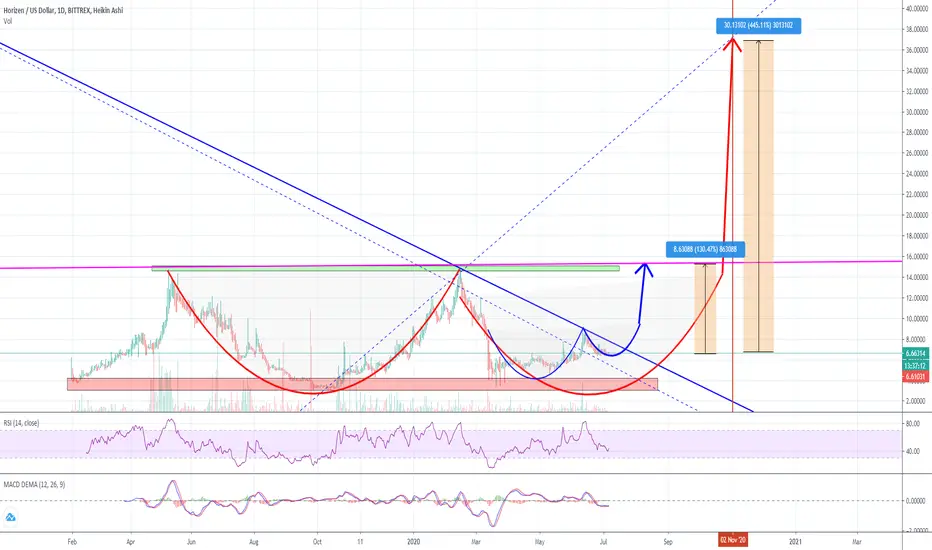Screen dimensions: 932x550
Task: Click the 0.0000 MACD scale label
Action: point(915,501)
